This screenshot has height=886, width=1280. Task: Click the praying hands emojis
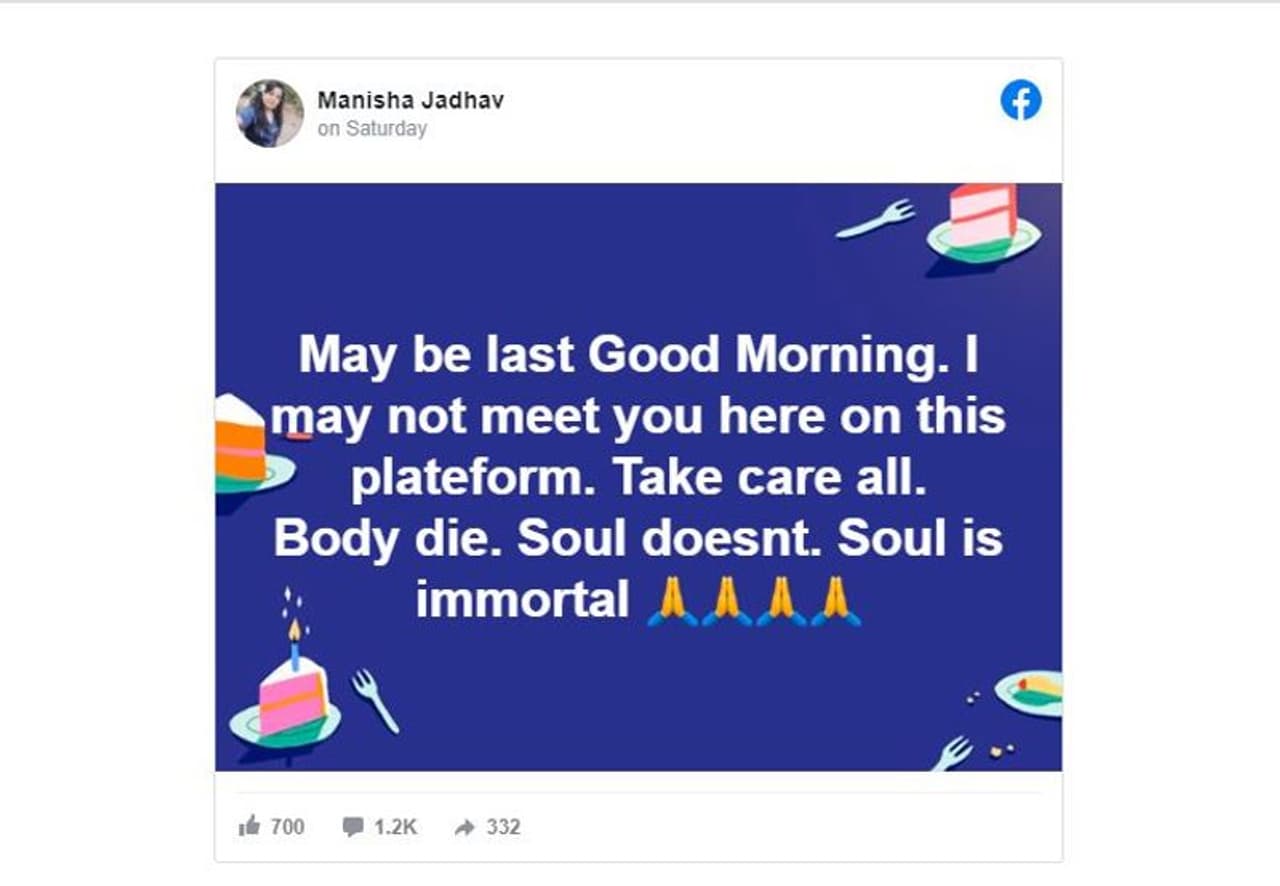click(754, 601)
